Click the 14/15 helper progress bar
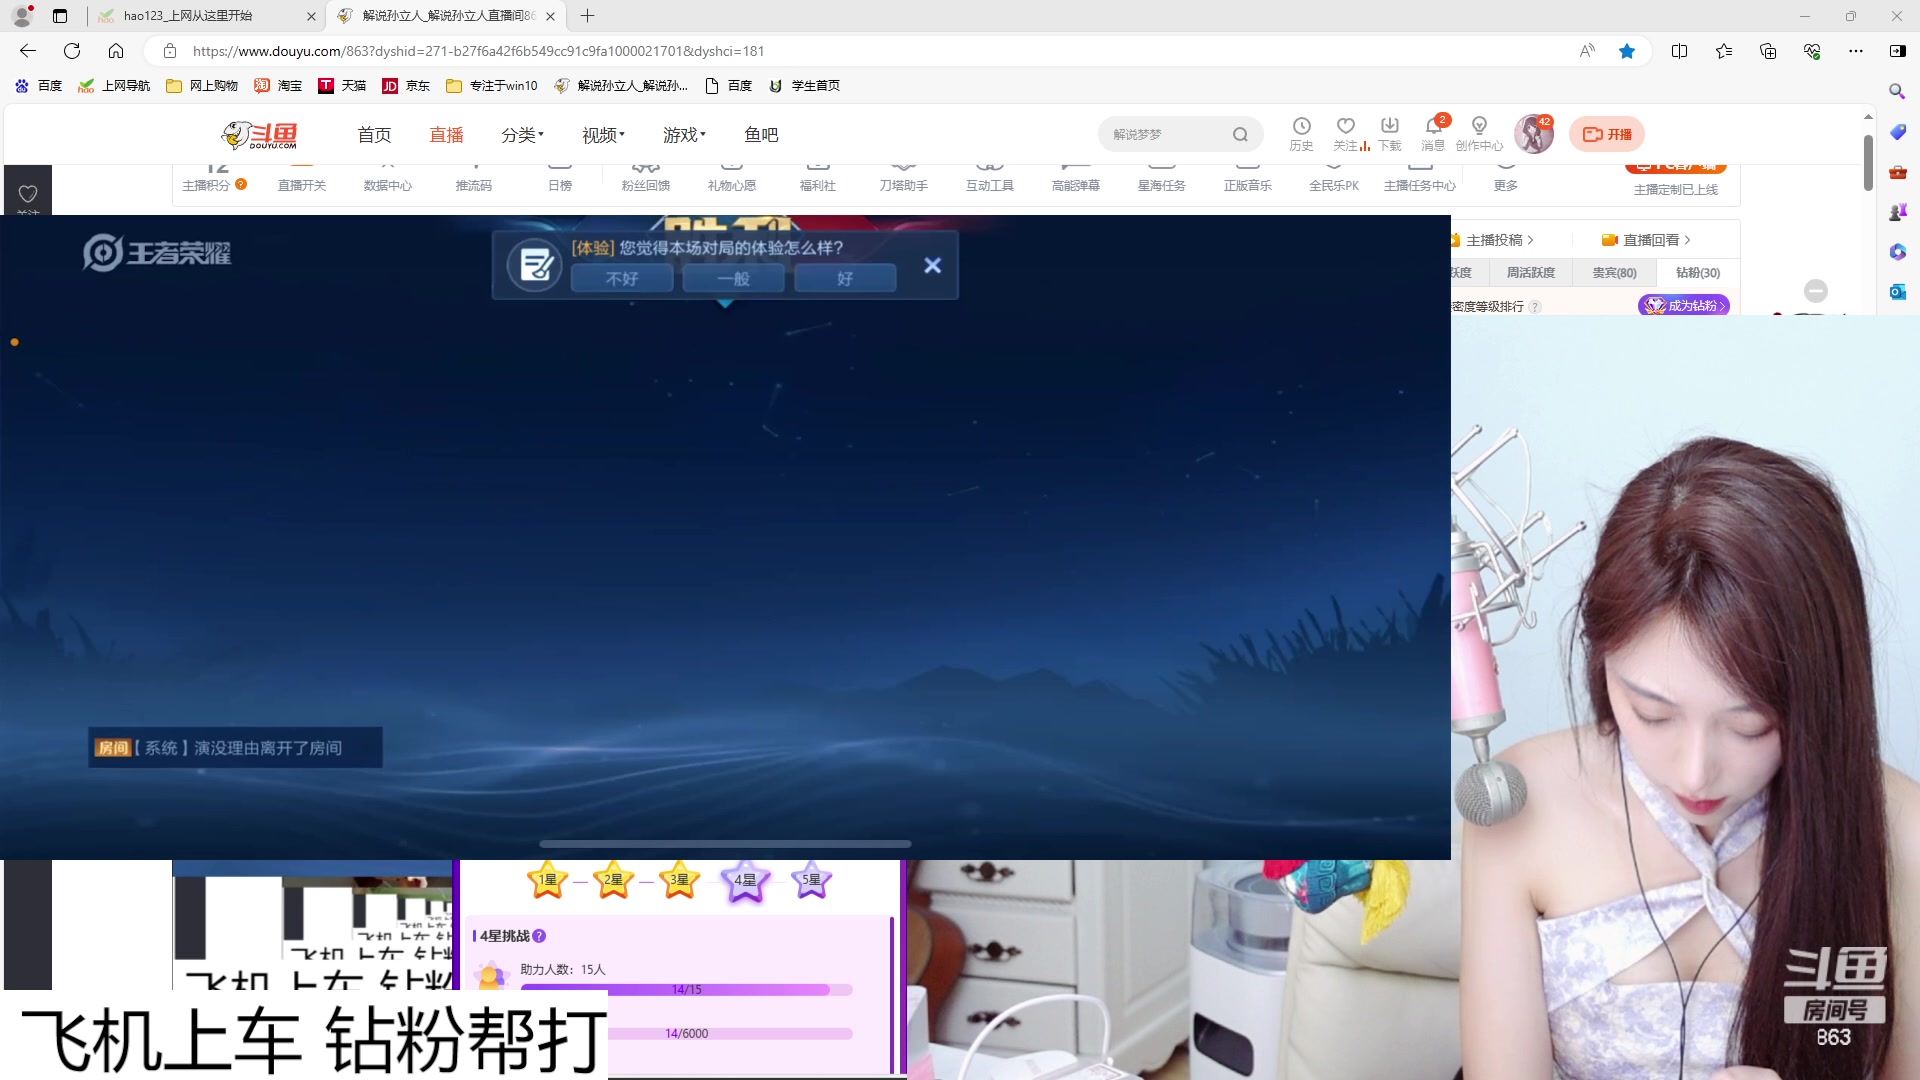Screen dimensions: 1920x1080 click(x=686, y=990)
